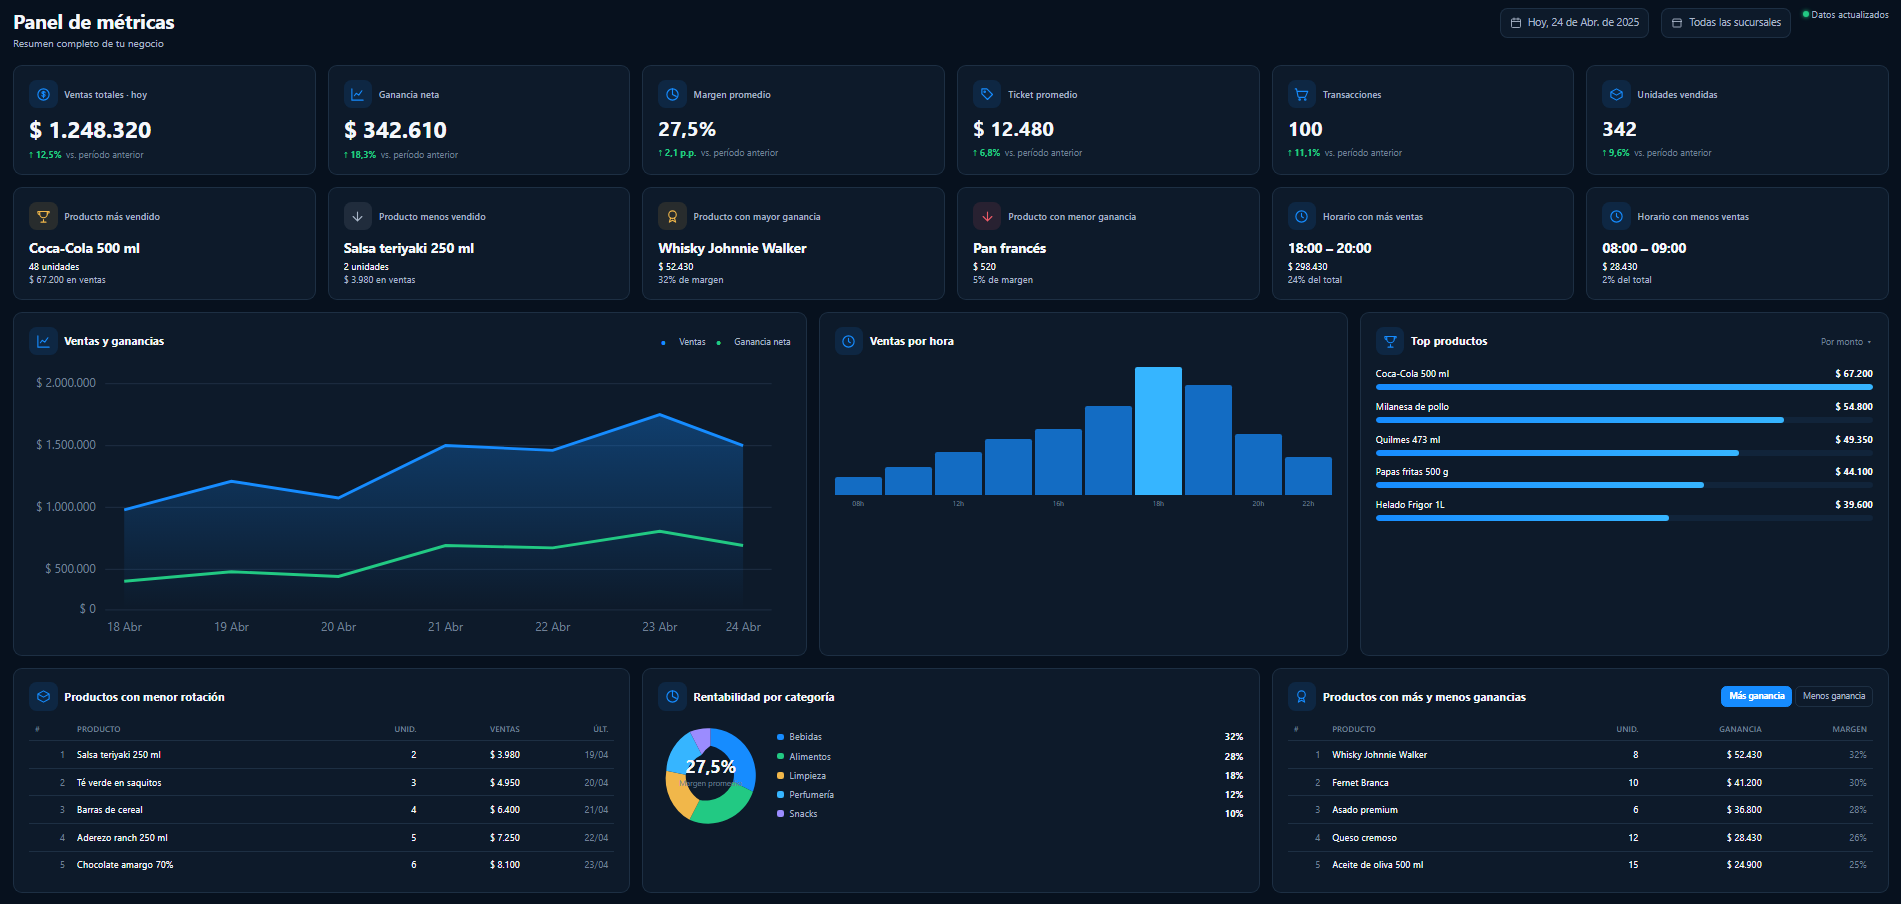
Task: Click the Ventas por hora clock icon
Action: point(849,341)
